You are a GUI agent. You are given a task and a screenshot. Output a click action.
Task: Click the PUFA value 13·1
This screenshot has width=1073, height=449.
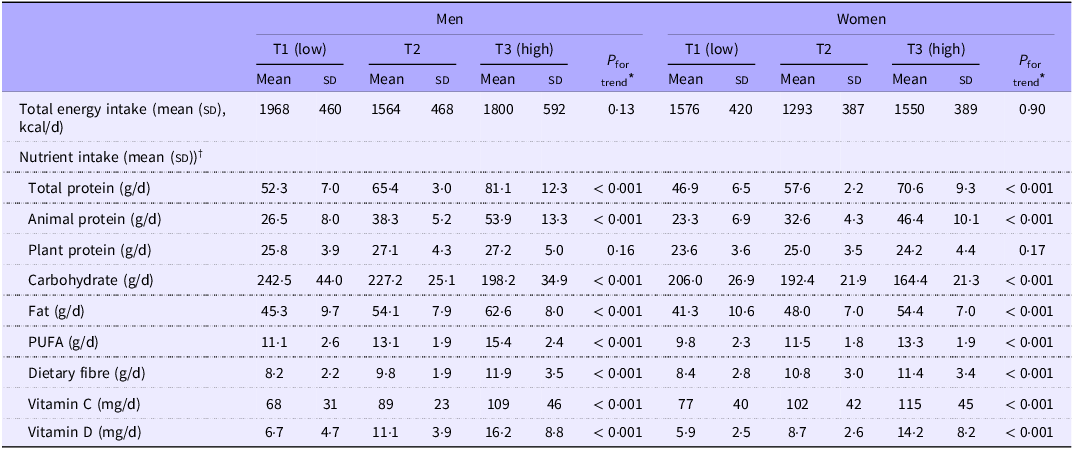tap(386, 342)
